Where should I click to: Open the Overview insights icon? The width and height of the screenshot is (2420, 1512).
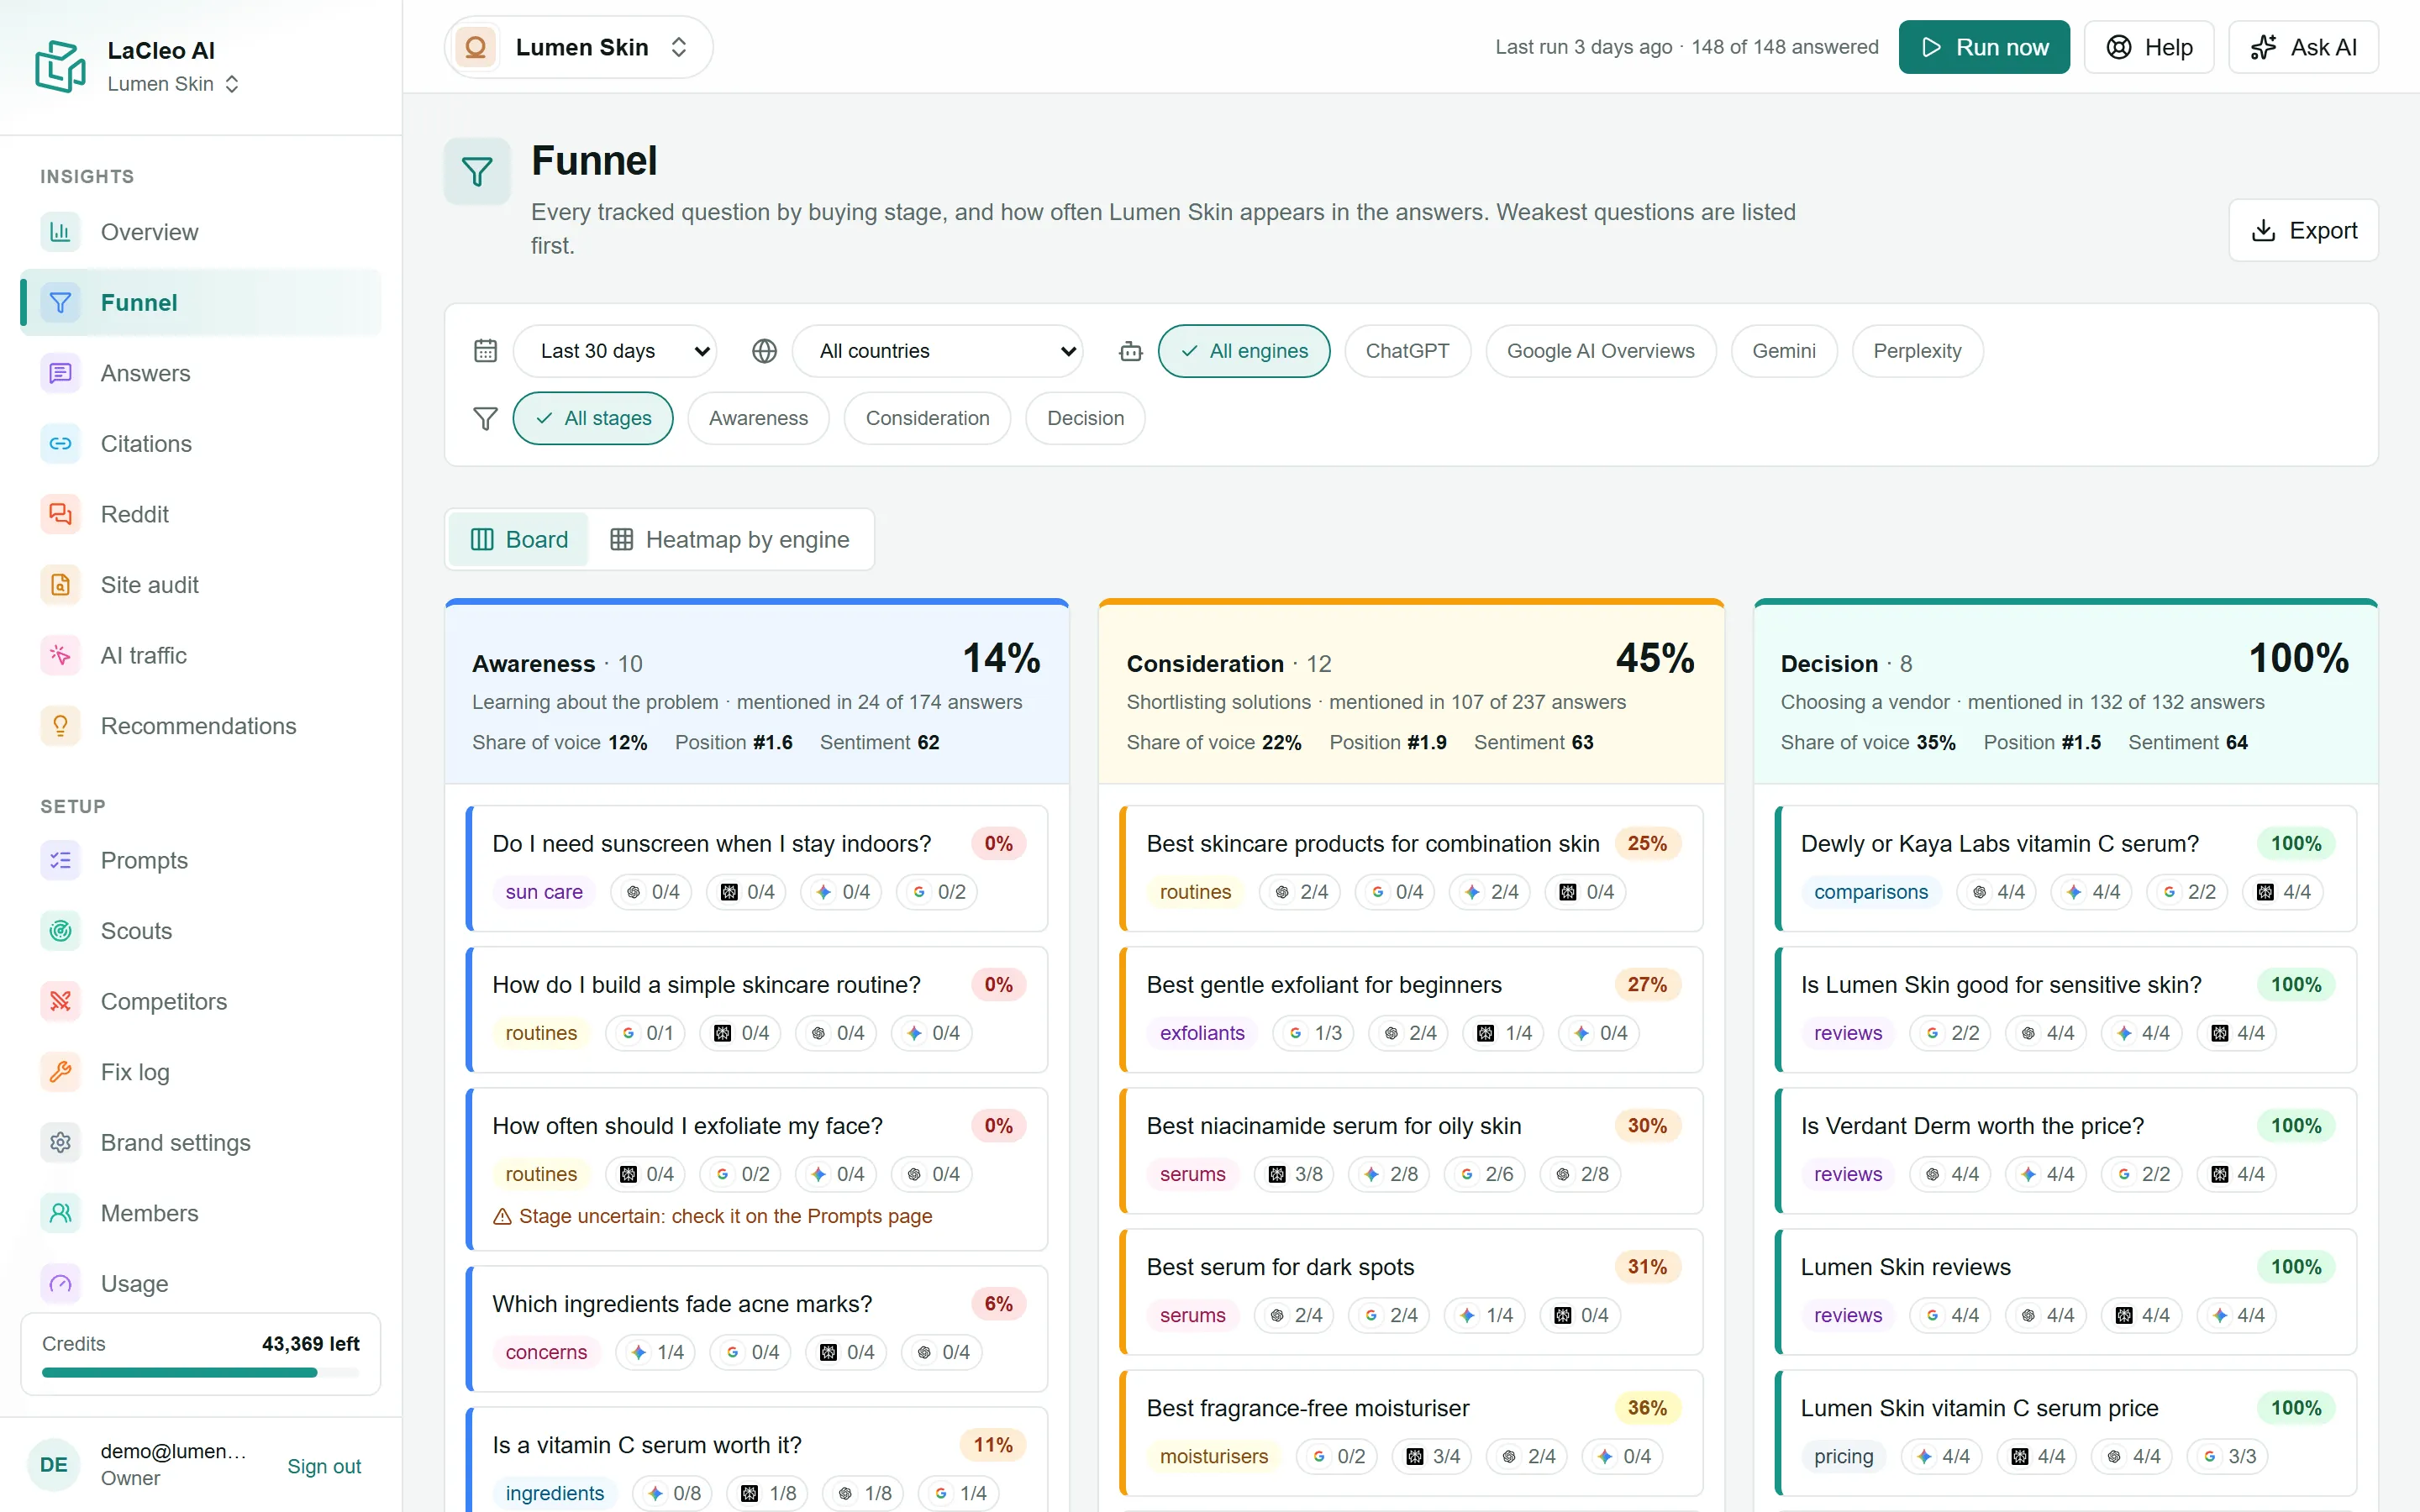coord(60,232)
